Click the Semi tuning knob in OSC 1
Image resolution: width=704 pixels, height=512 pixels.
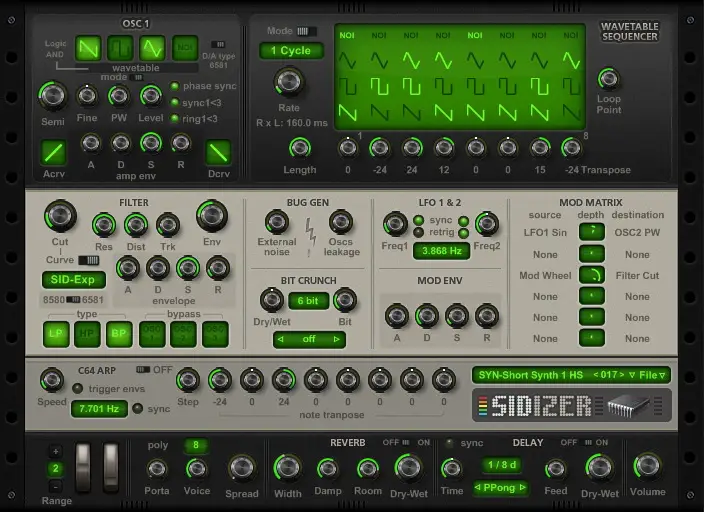53,96
